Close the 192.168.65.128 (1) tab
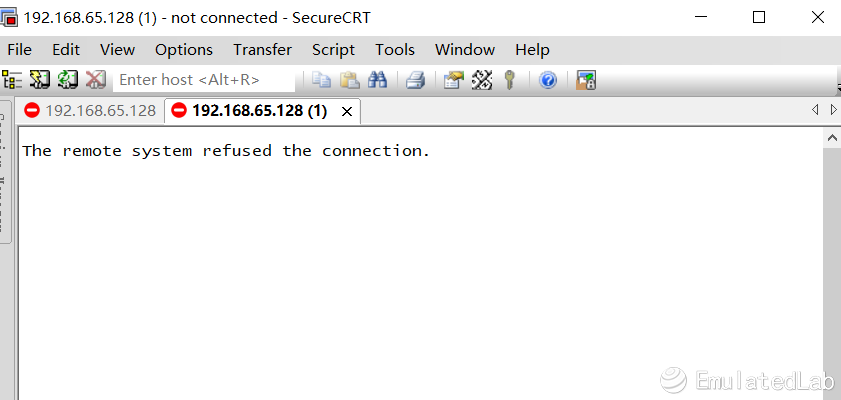This screenshot has width=841, height=400. (347, 112)
